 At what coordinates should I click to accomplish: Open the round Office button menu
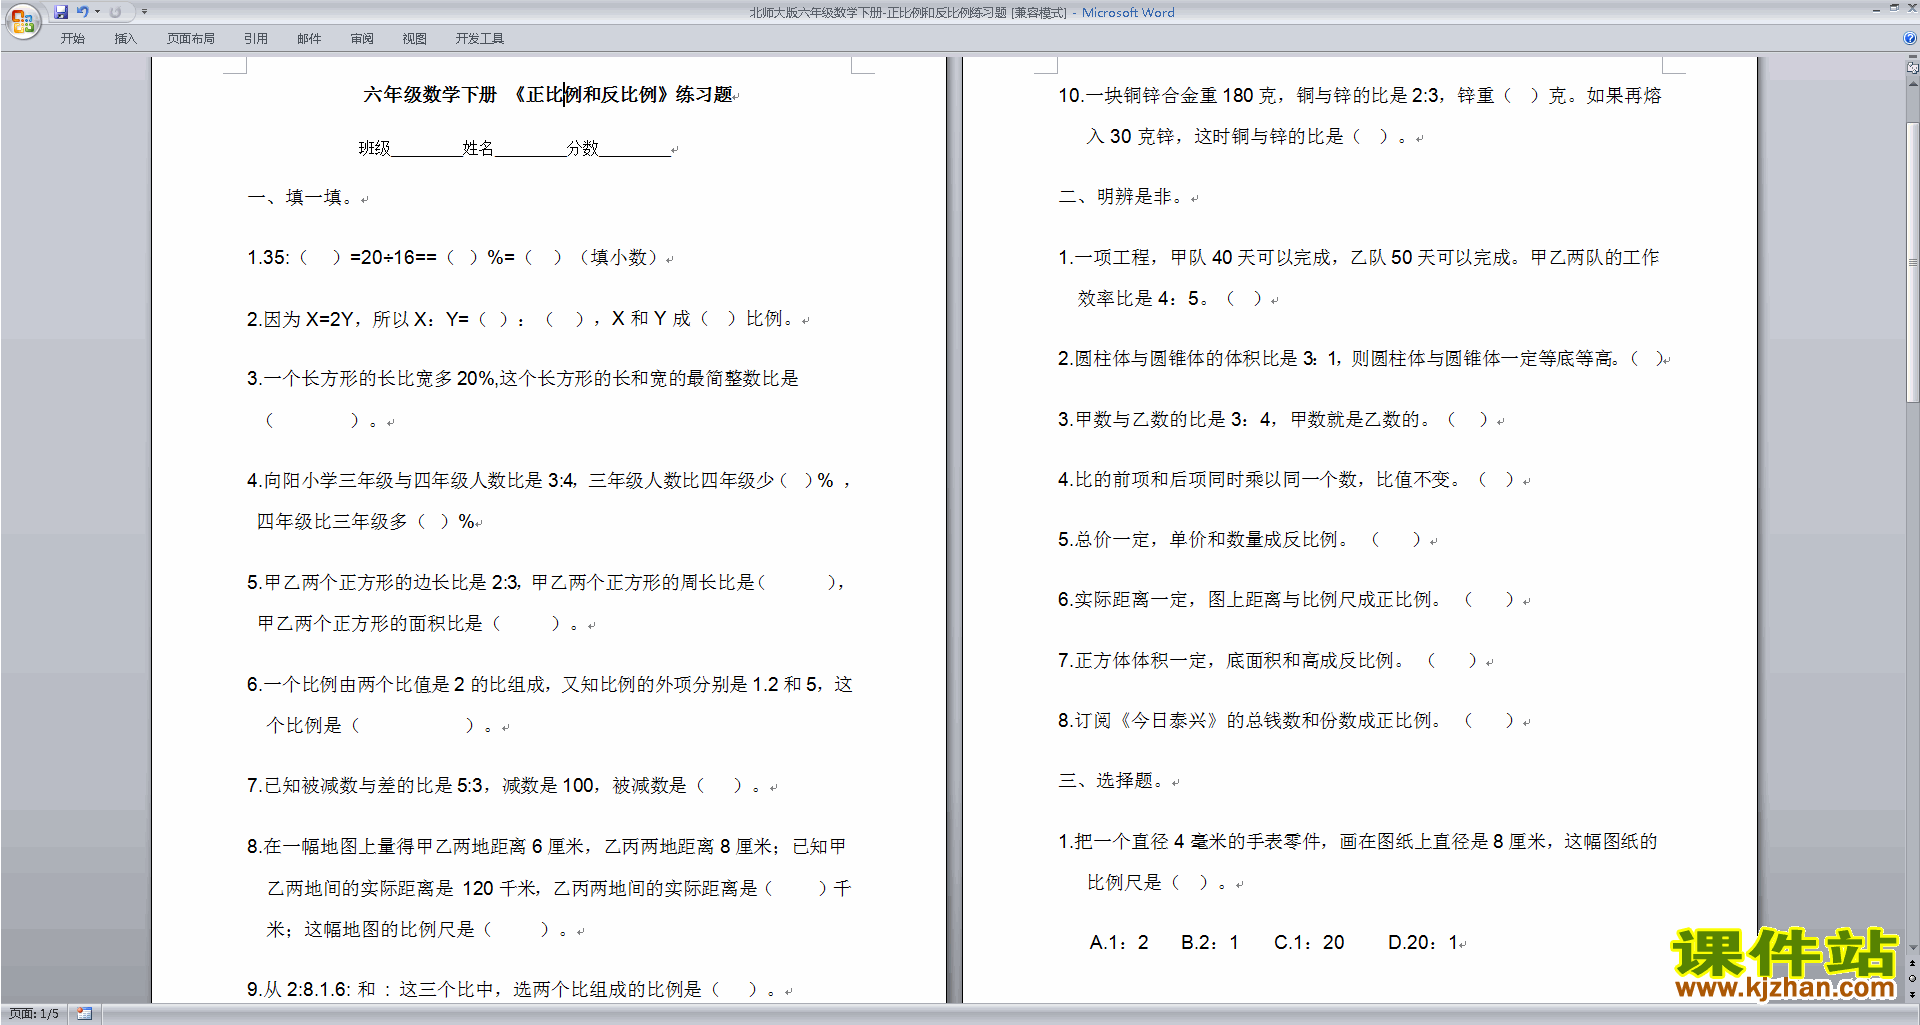[22, 20]
